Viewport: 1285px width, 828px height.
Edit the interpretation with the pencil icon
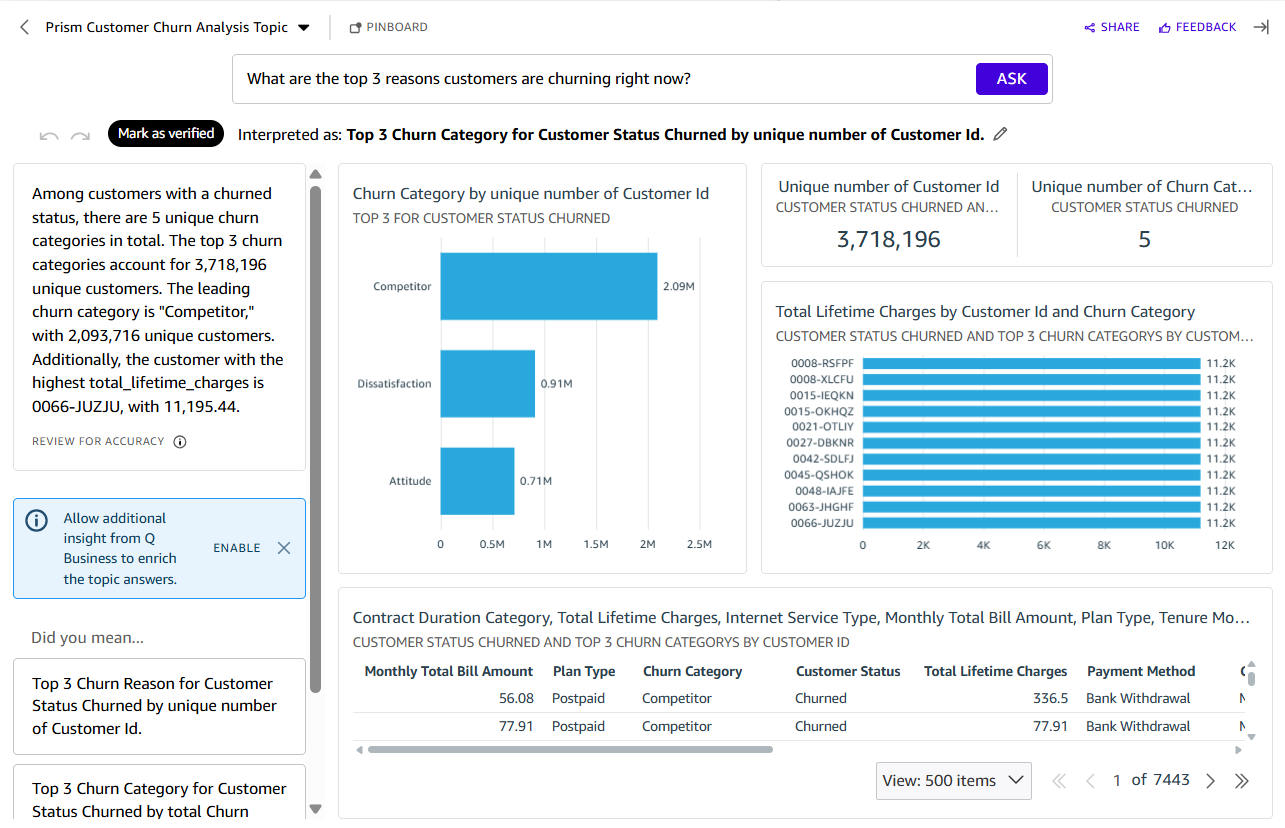1000,134
